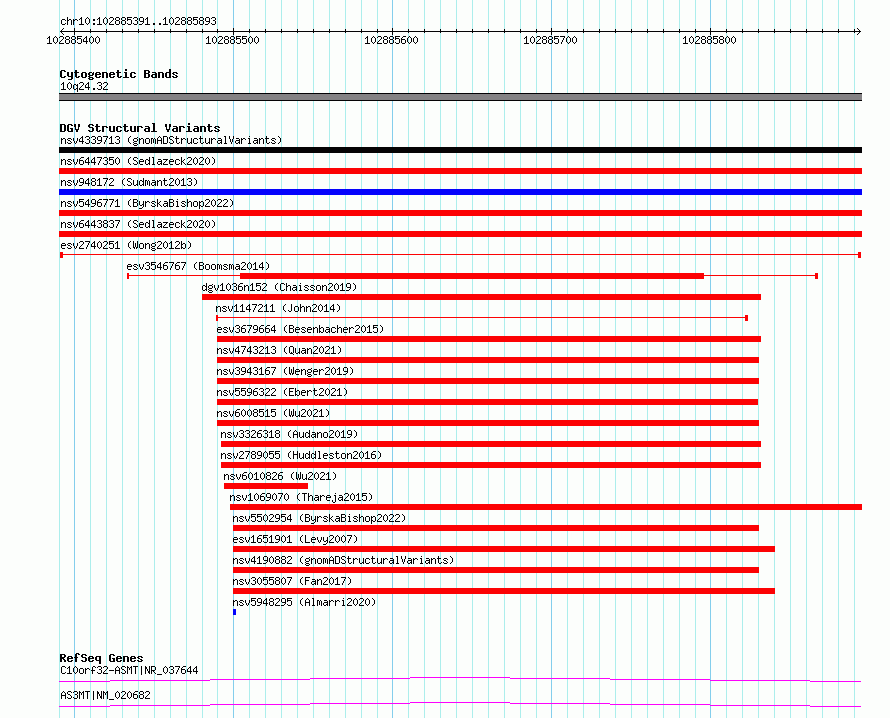Click the nsv3326318 (Audano2019) variant label

[289, 434]
